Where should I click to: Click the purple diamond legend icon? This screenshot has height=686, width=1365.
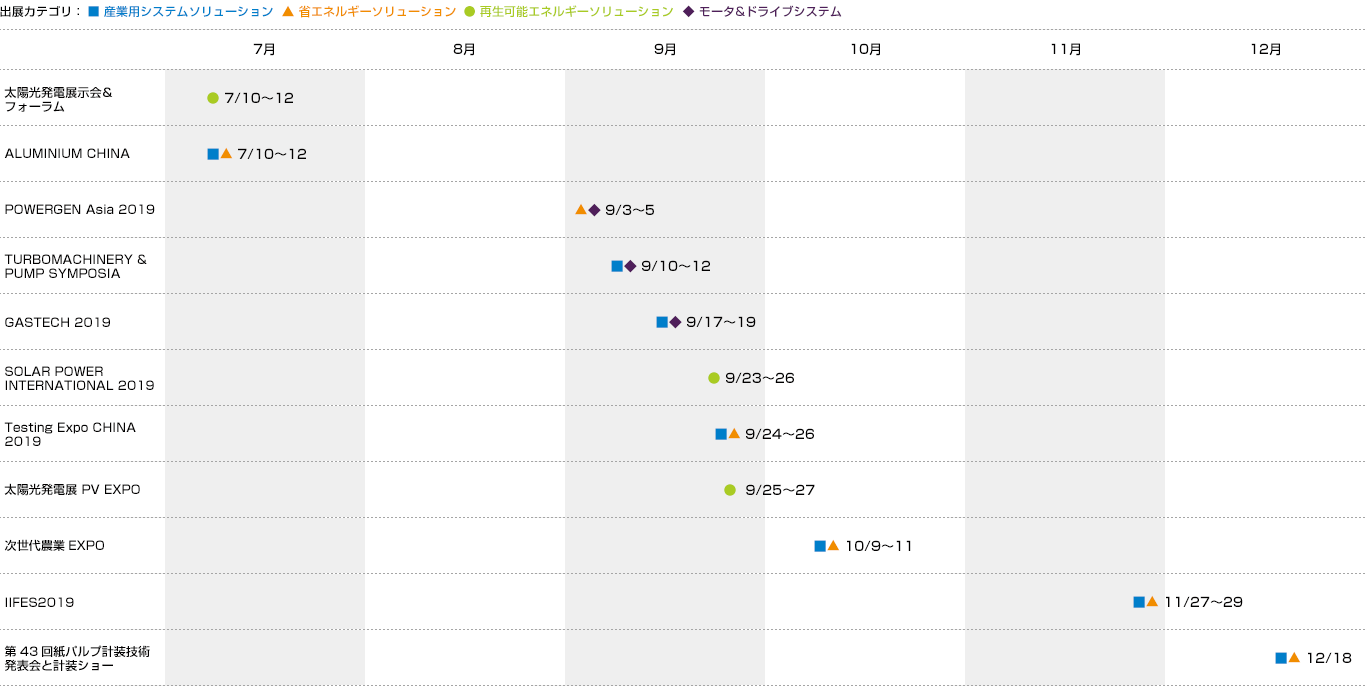[689, 12]
